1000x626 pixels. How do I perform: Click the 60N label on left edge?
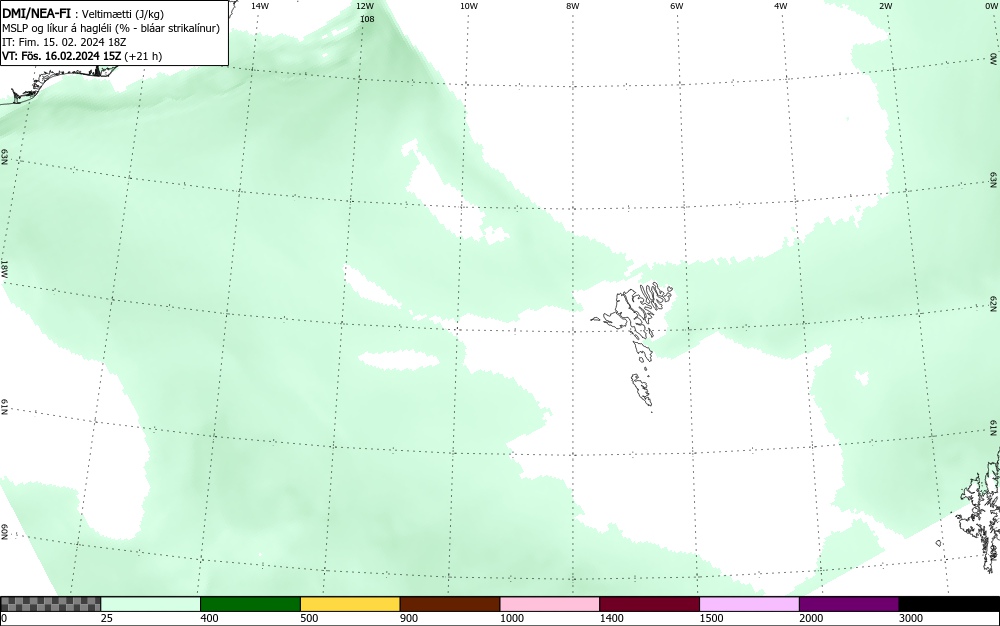pyautogui.click(x=4, y=532)
